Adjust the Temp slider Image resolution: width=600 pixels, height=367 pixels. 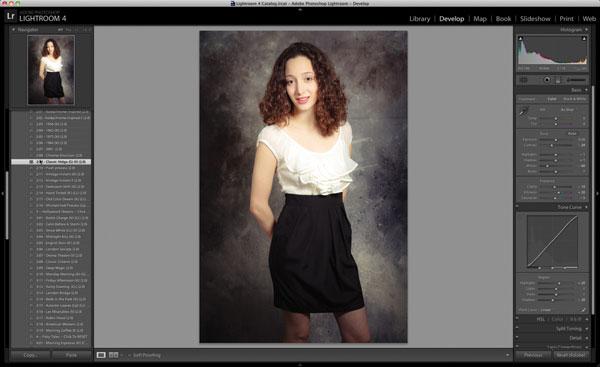[556, 119]
